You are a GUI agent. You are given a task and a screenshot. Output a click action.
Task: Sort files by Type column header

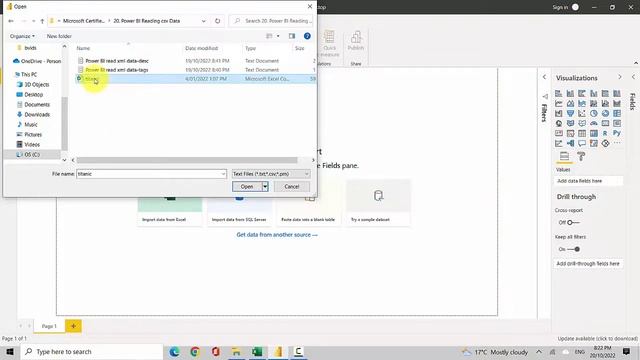(x=250, y=48)
